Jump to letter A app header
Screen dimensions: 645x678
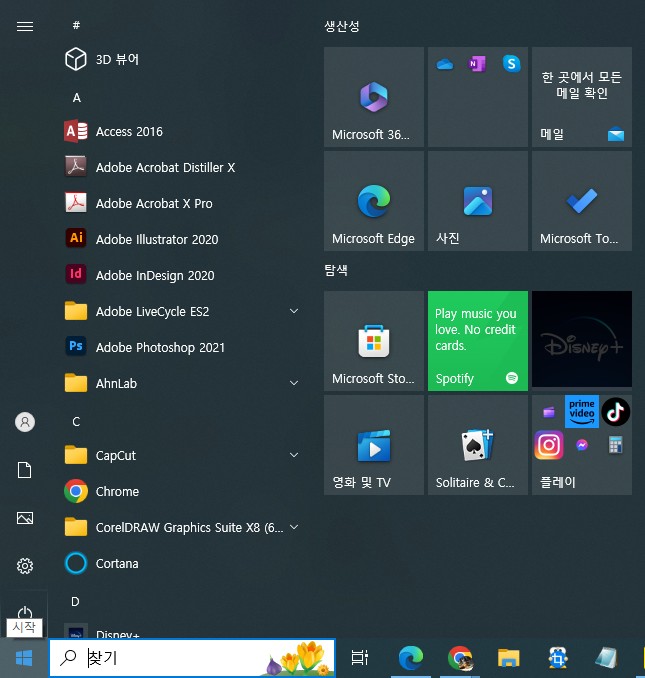77,98
